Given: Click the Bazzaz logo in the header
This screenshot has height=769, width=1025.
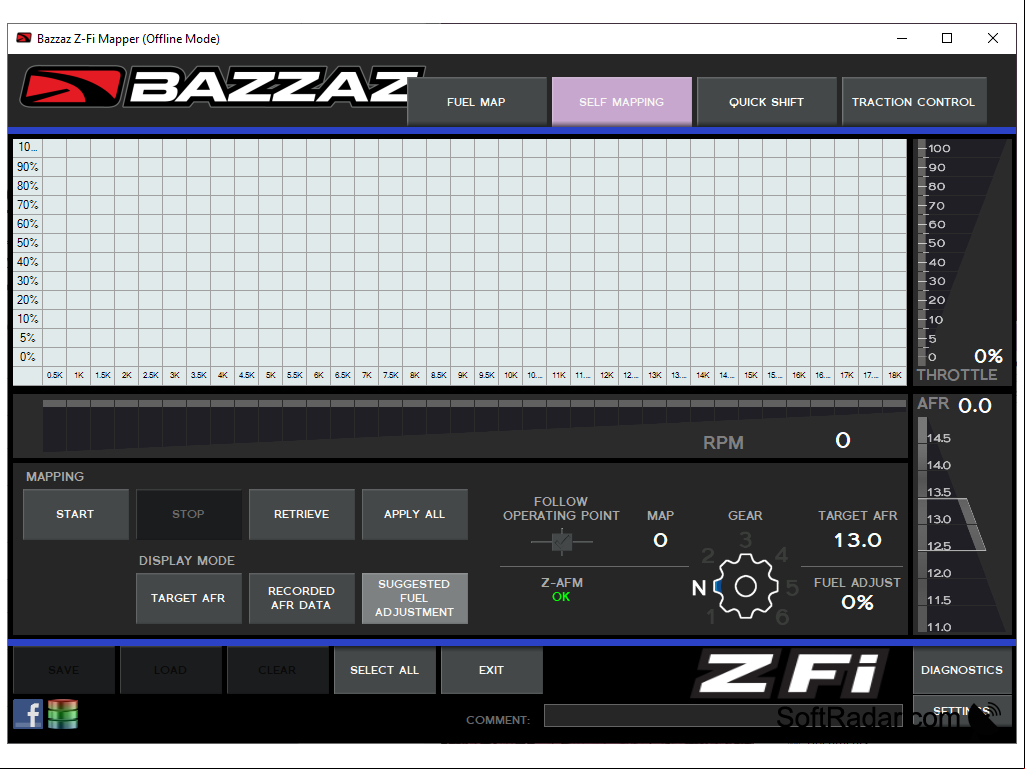Looking at the screenshot, I should 222,87.
